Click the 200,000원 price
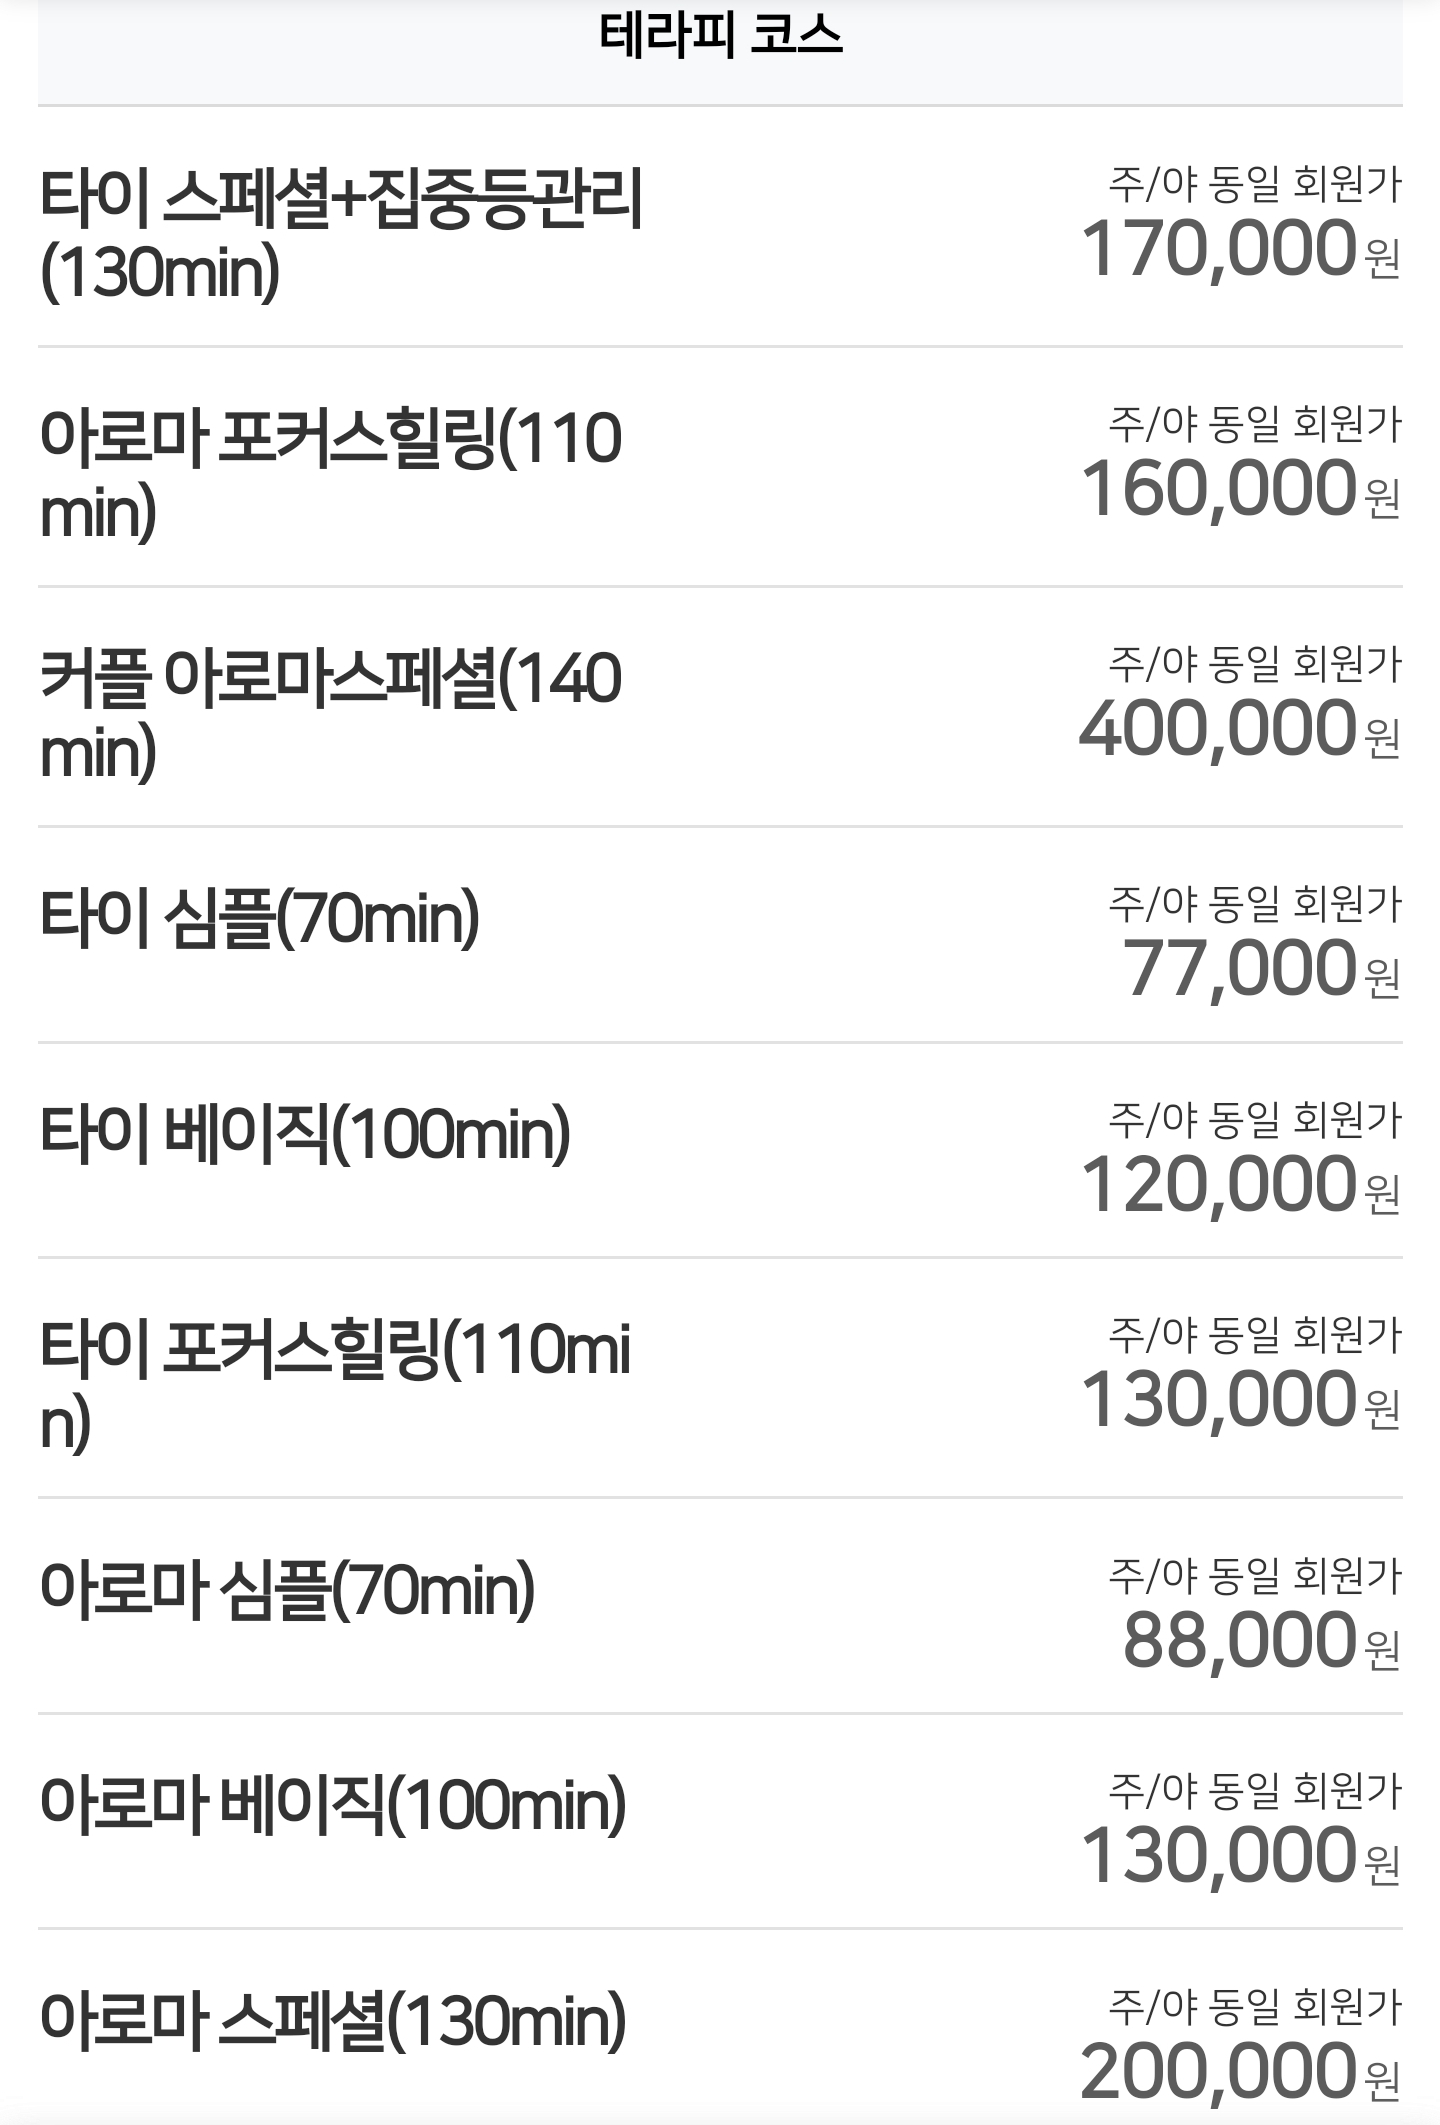The width and height of the screenshot is (1440, 2125). (x=1240, y=2073)
